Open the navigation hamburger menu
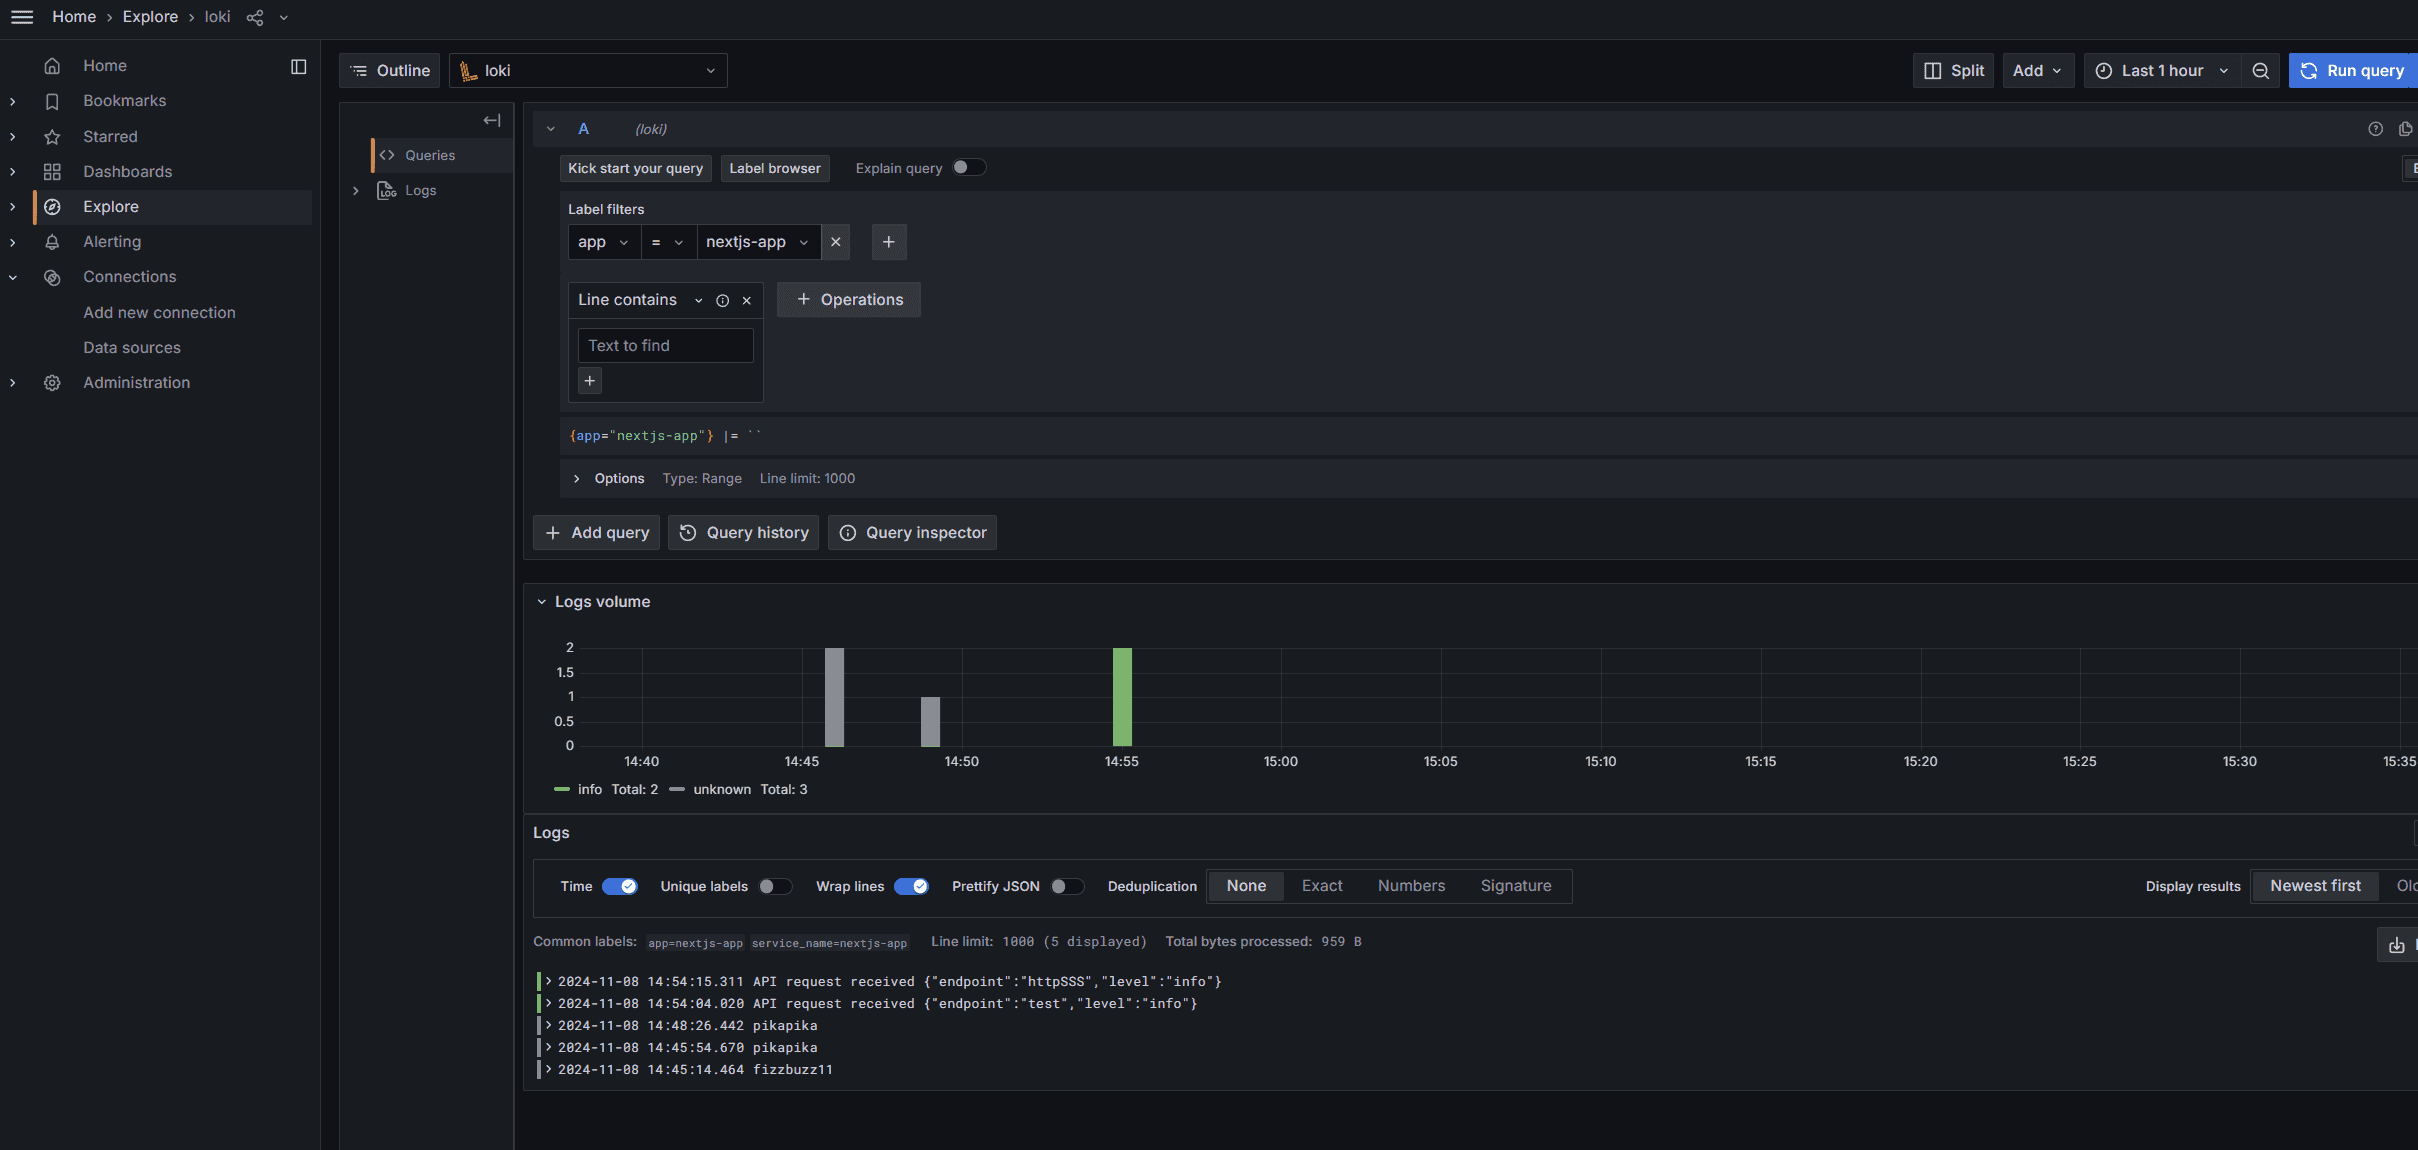Viewport: 2418px width, 1150px height. tap(22, 16)
